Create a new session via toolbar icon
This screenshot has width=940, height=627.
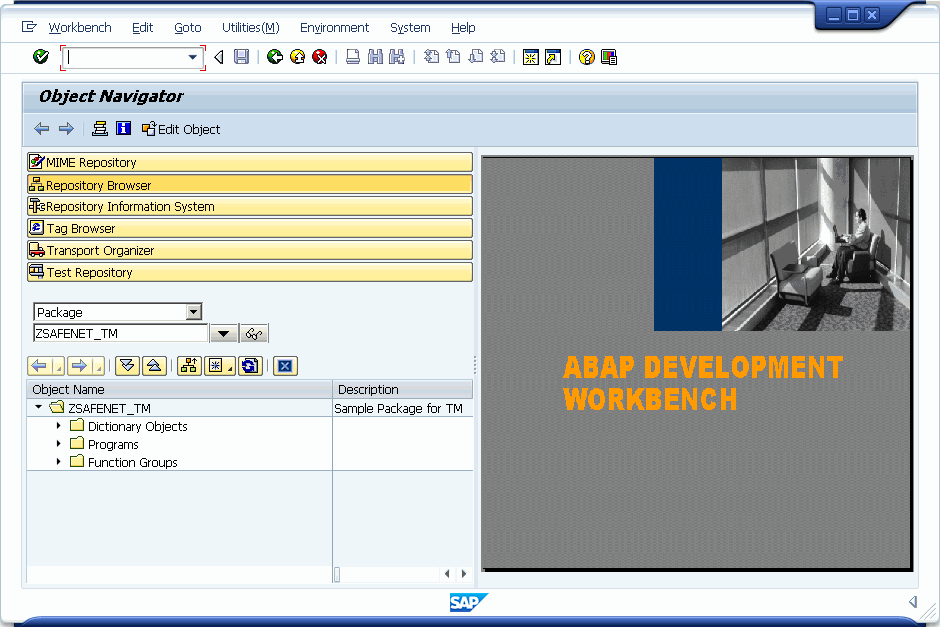[x=531, y=57]
